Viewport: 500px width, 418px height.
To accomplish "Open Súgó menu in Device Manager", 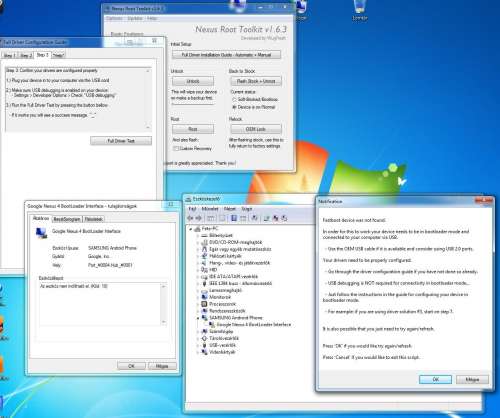I will coord(247,209).
